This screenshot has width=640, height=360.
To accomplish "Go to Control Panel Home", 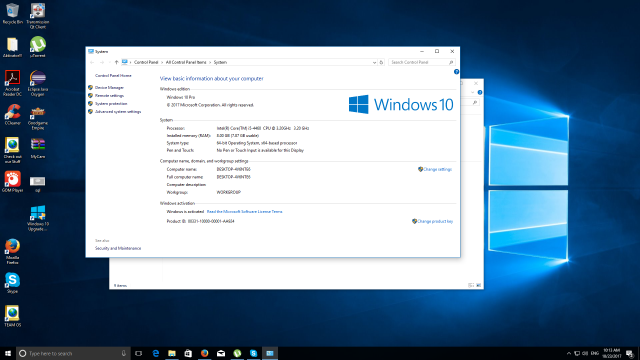I will point(113,76).
